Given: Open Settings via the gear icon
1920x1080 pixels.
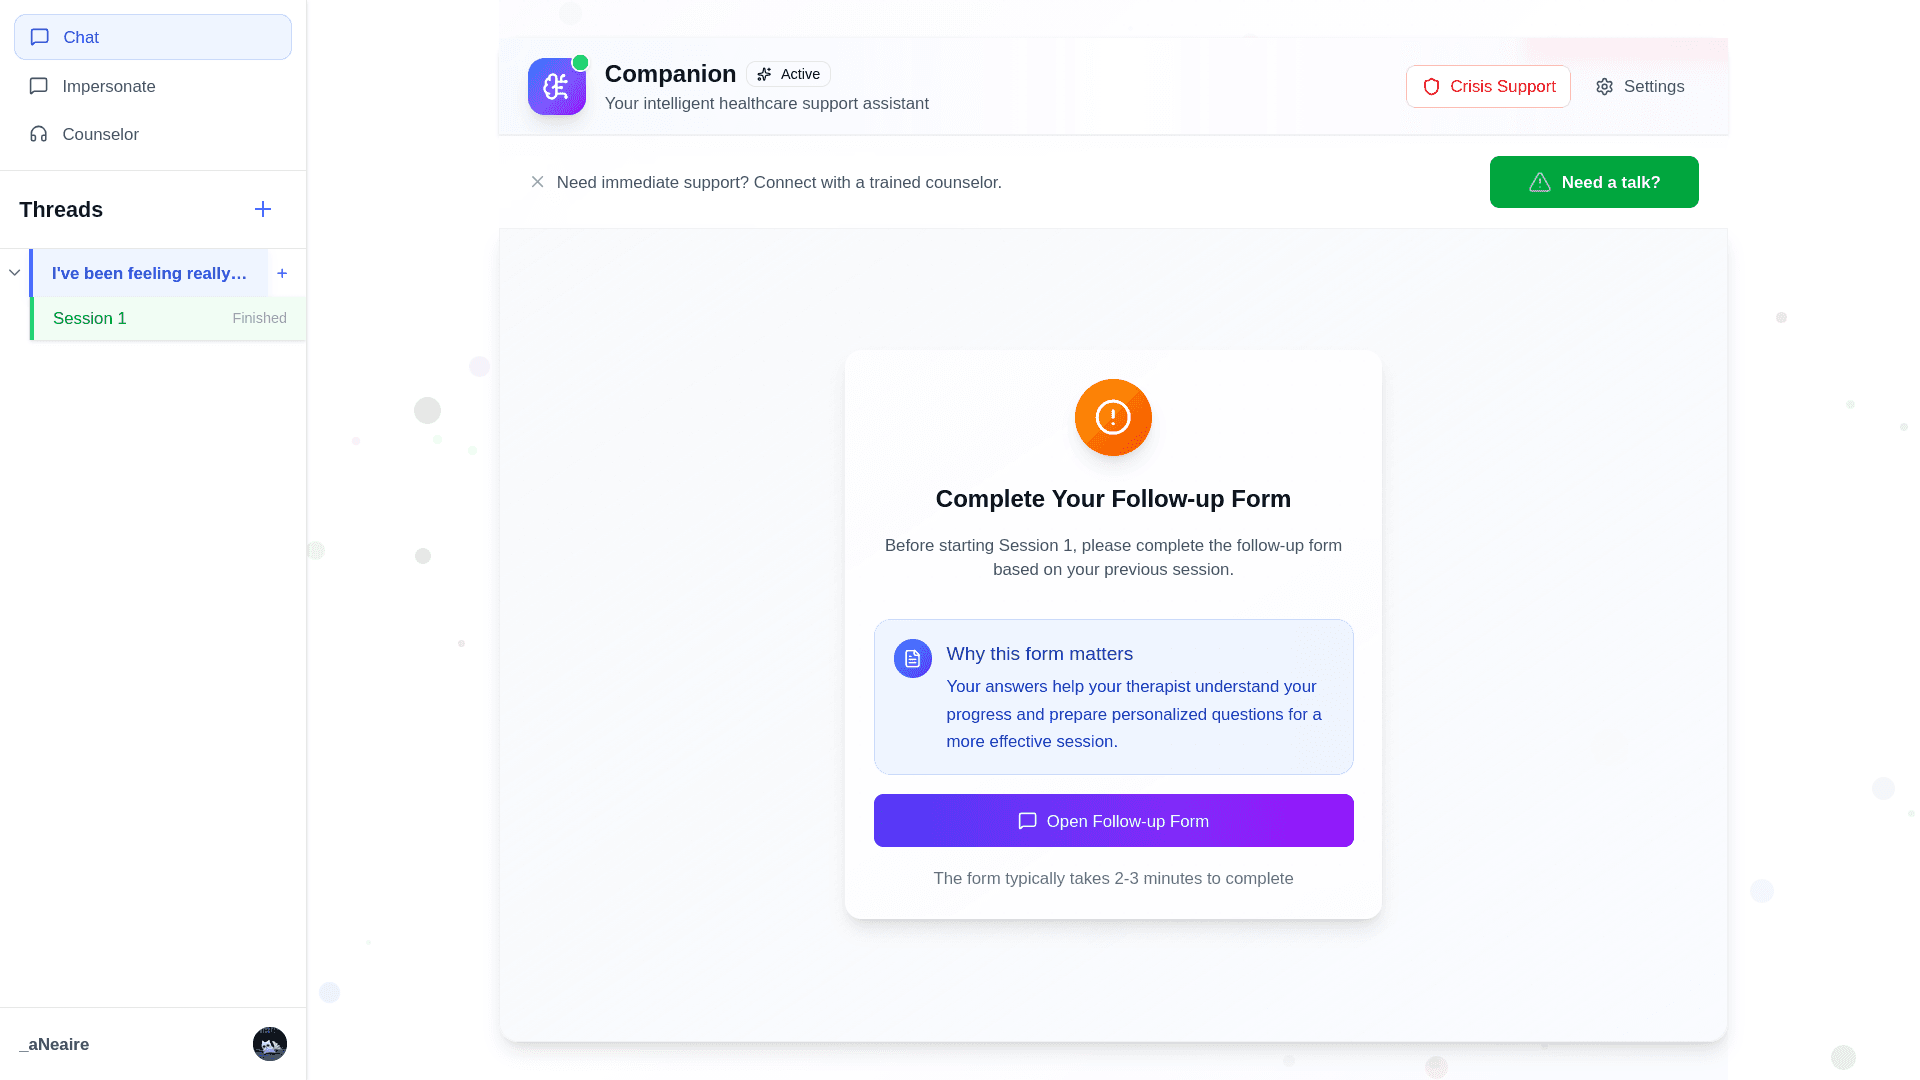Looking at the screenshot, I should [1605, 87].
